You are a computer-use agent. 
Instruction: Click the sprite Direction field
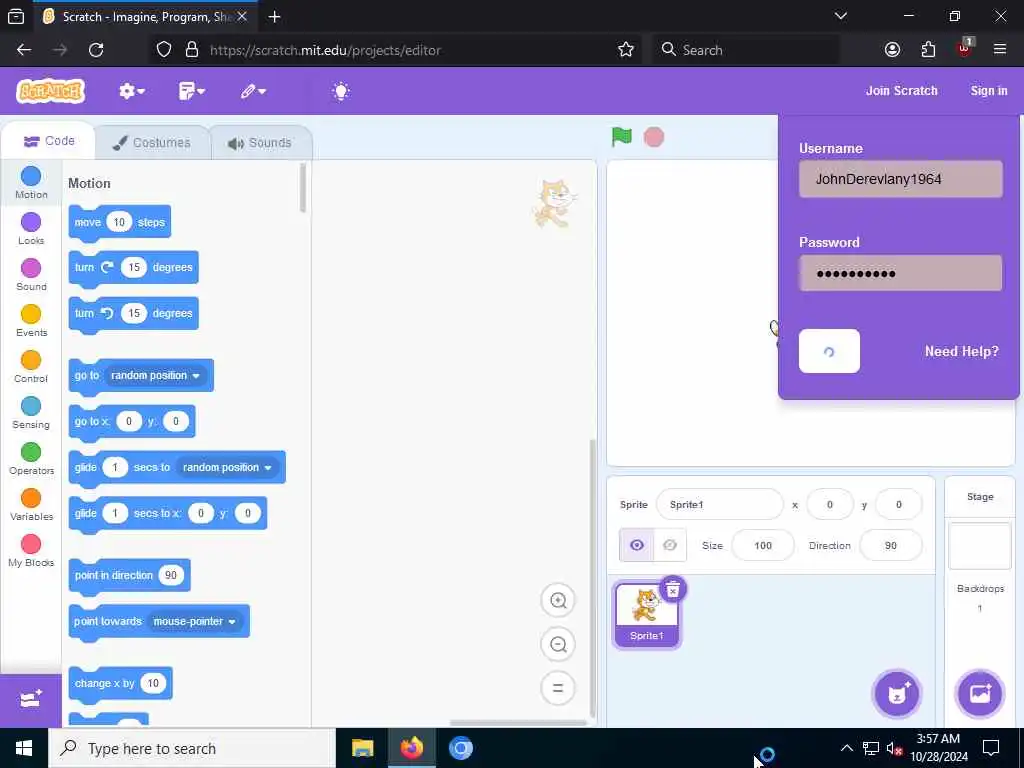pos(891,545)
